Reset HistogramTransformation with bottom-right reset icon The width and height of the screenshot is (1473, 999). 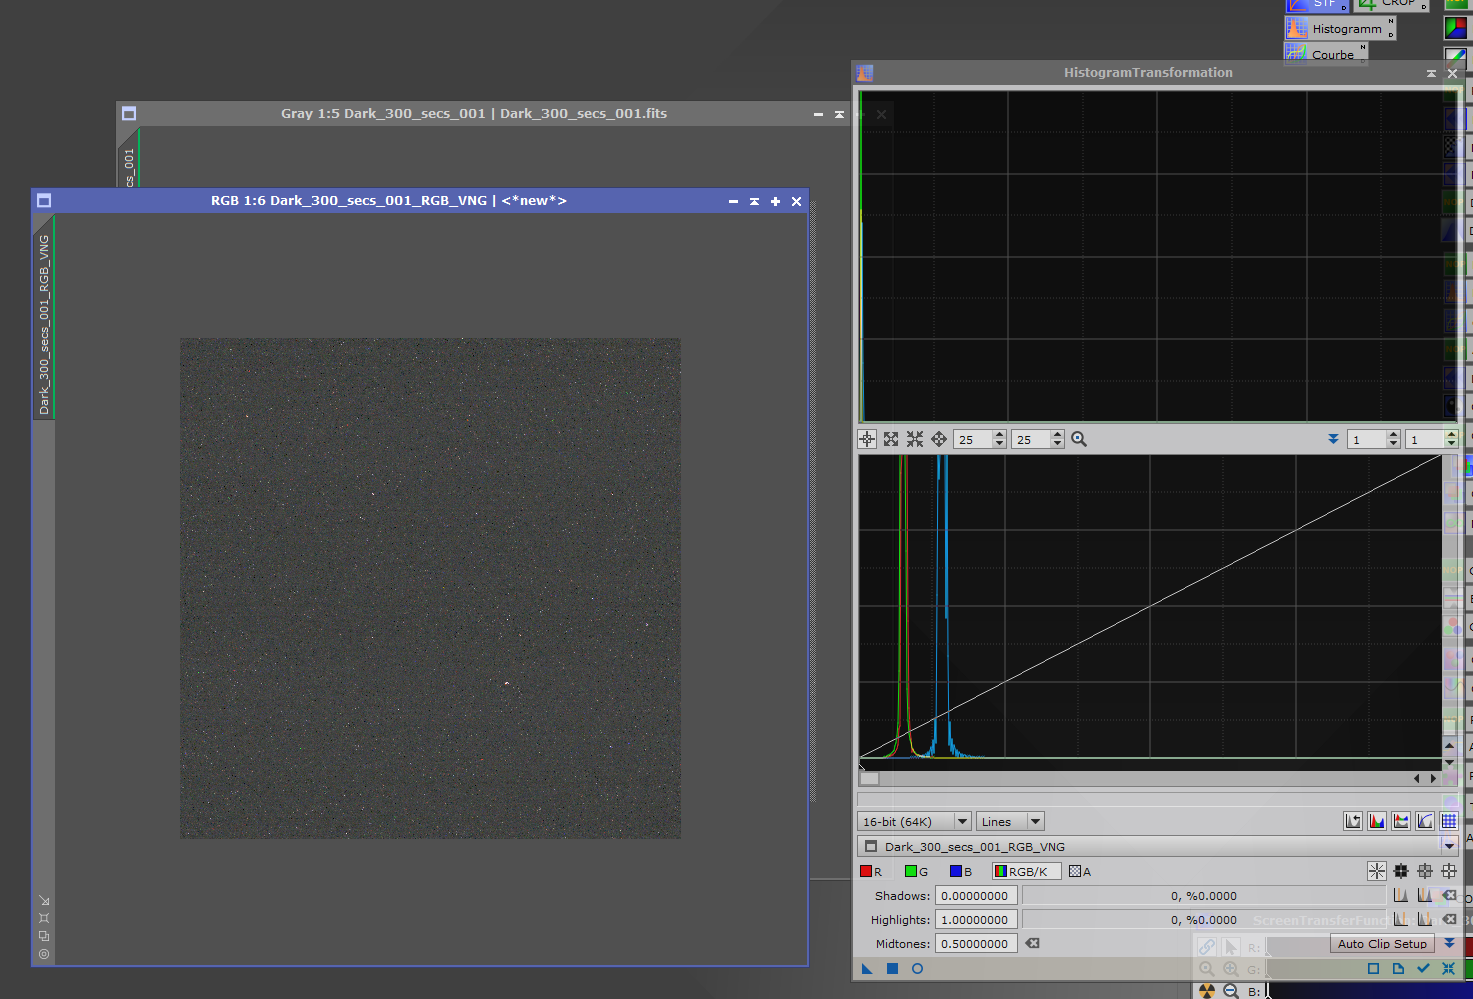1448,968
